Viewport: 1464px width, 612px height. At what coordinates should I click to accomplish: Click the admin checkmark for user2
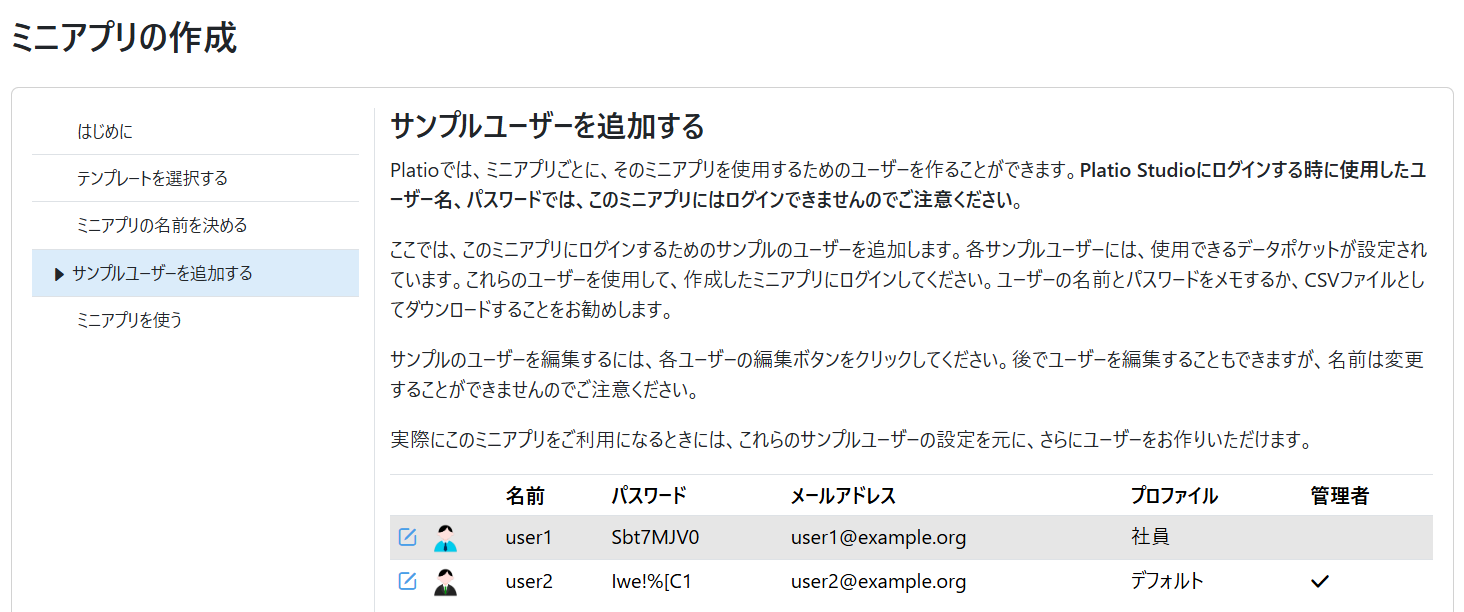(1320, 581)
